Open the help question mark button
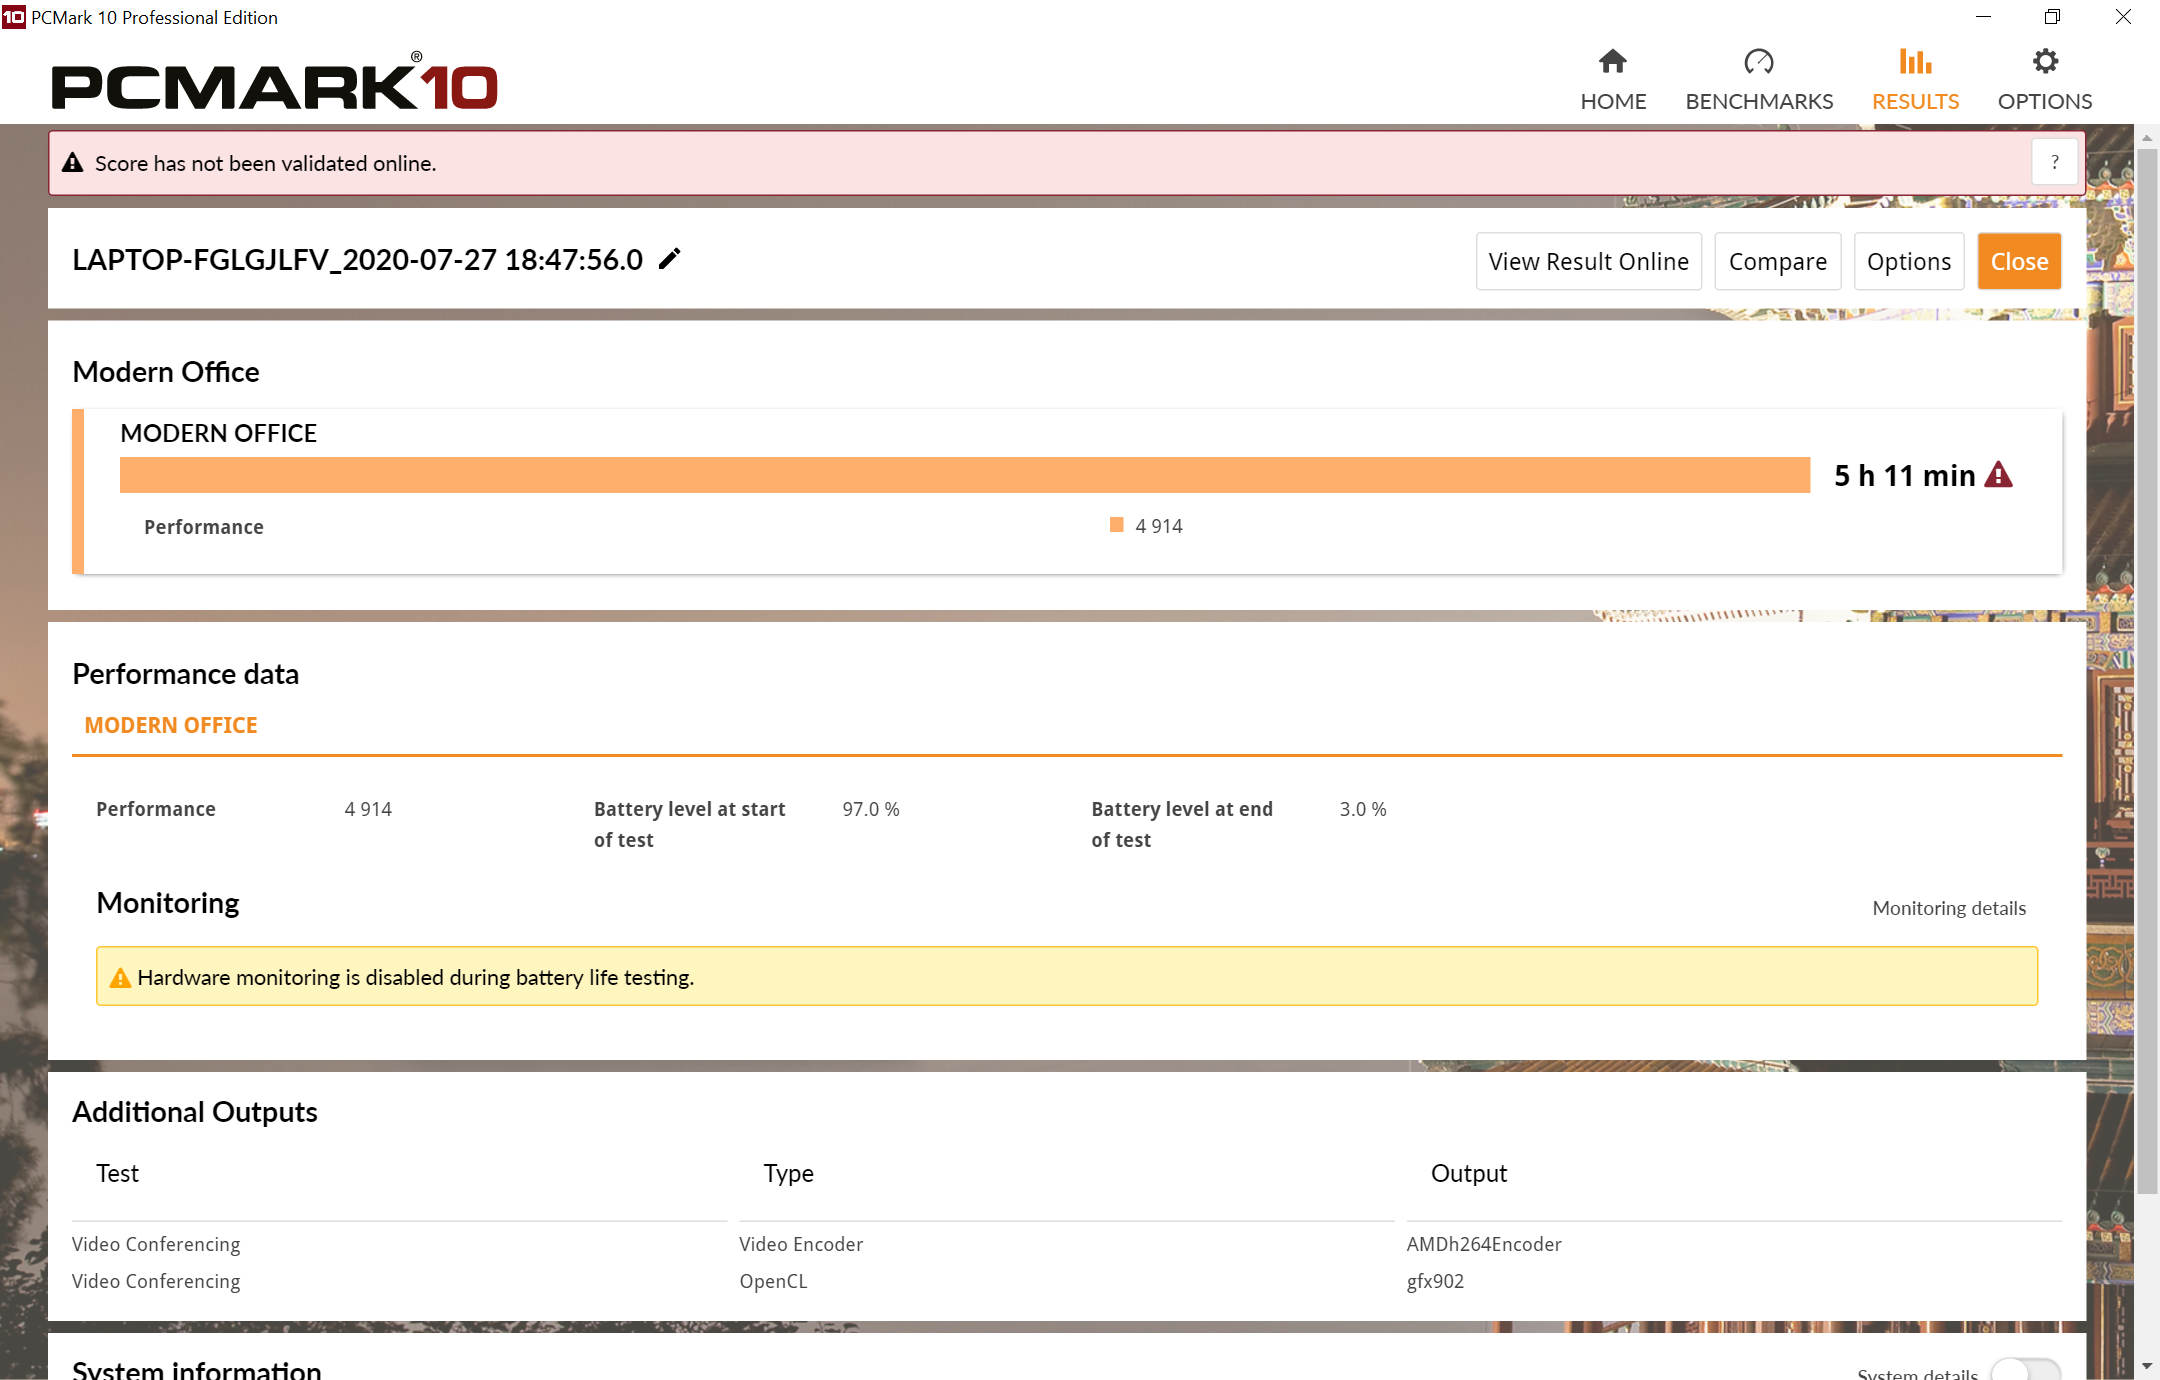The width and height of the screenshot is (2160, 1380). pos(2055,162)
